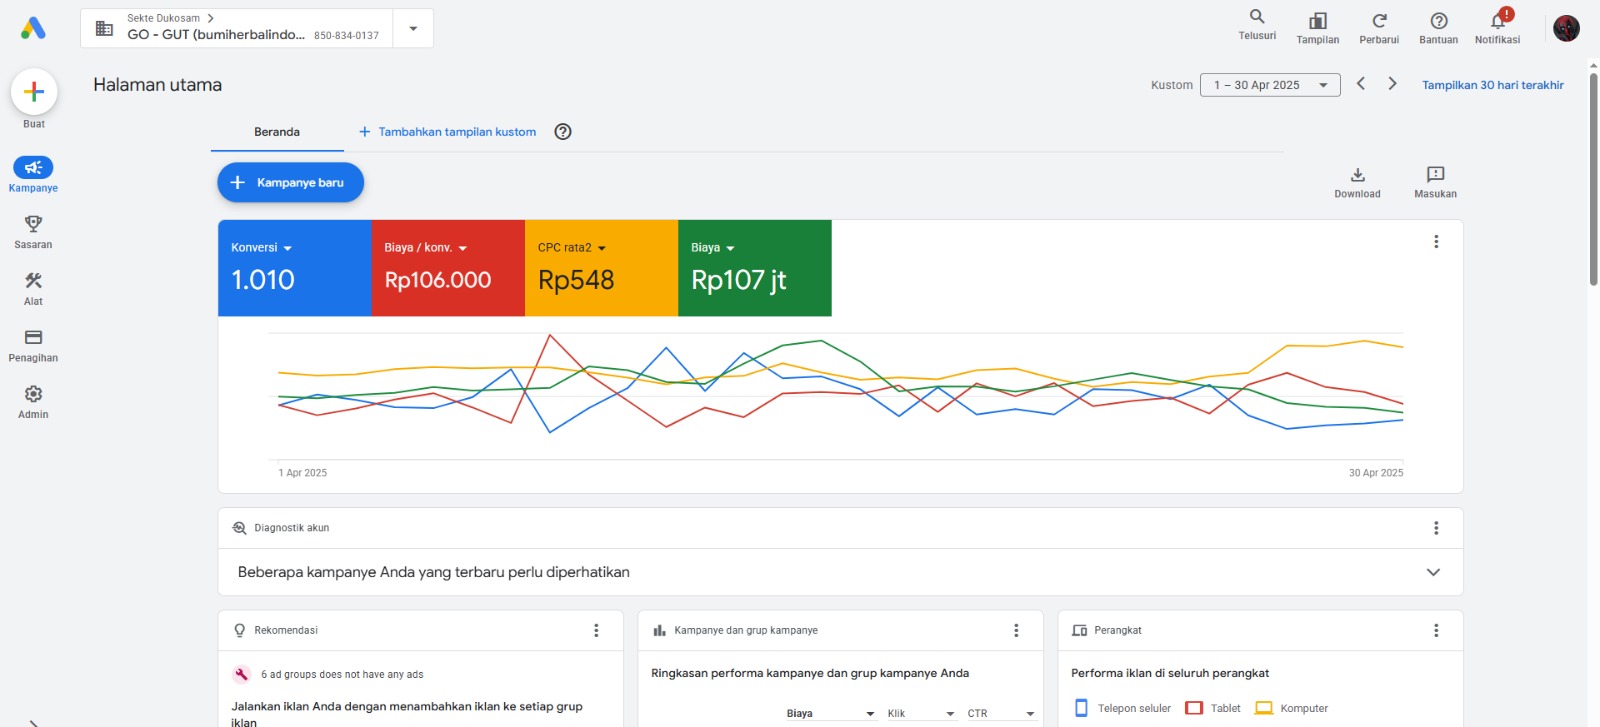Click the Google Ads logo
1600x727 pixels.
[x=33, y=28]
